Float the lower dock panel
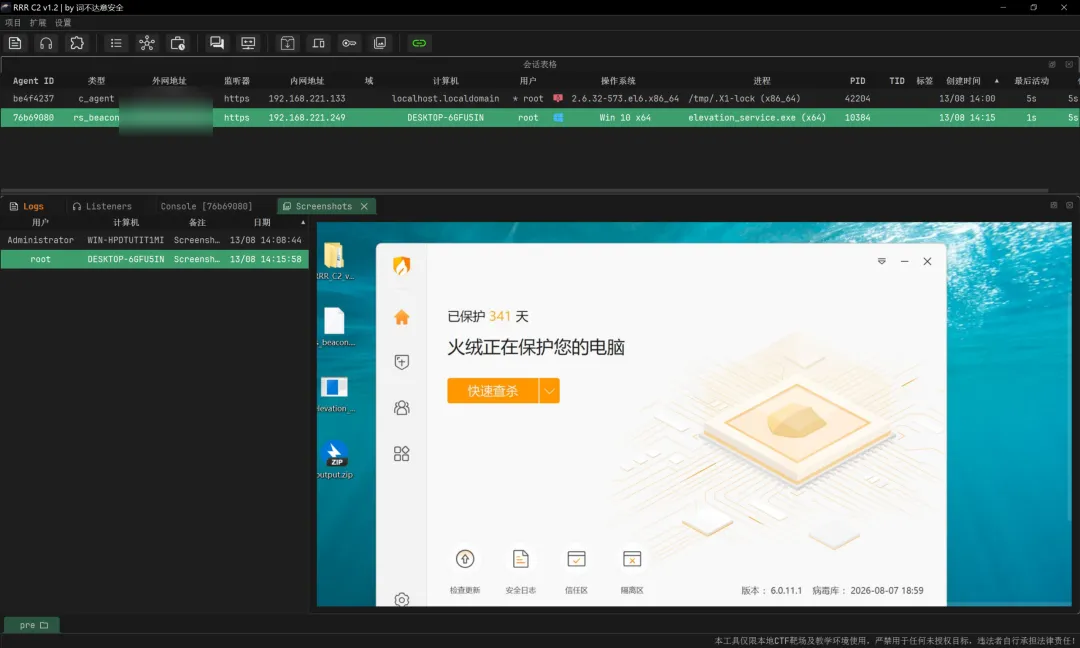Viewport: 1080px width, 648px height. click(x=1053, y=205)
